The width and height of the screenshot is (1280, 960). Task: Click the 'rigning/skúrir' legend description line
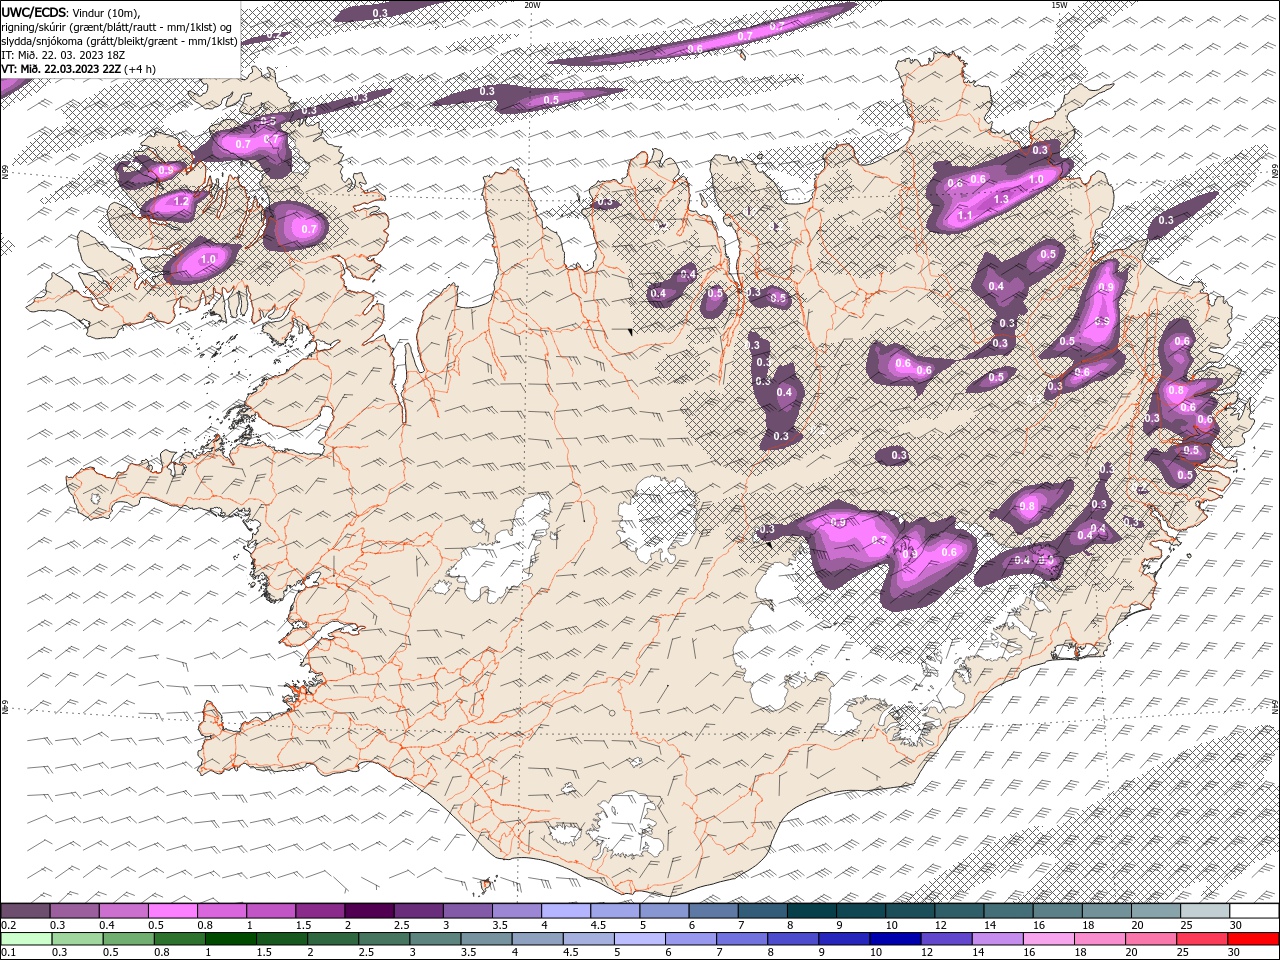tap(117, 27)
